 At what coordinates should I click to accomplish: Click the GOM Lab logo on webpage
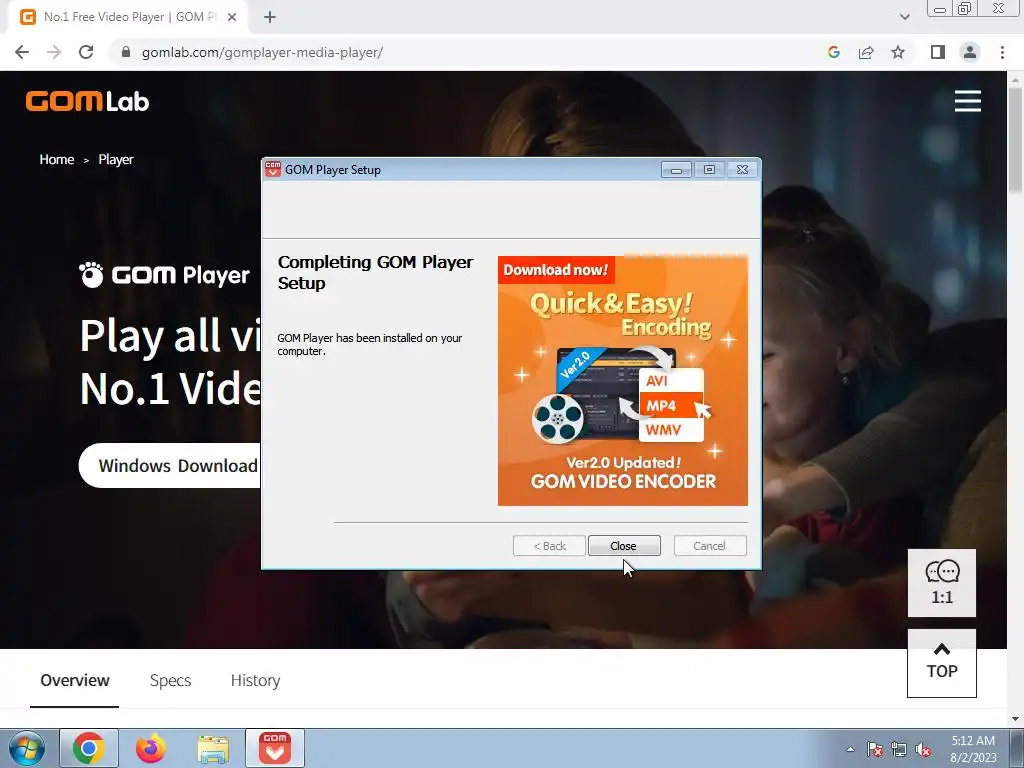click(88, 101)
